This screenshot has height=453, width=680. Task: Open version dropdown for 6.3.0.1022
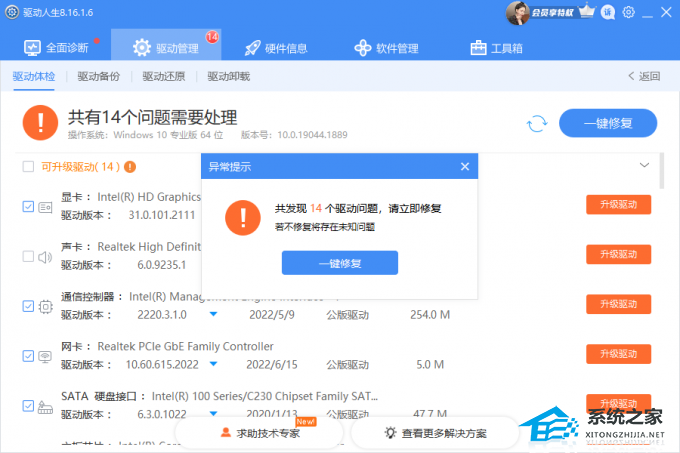tap(213, 414)
